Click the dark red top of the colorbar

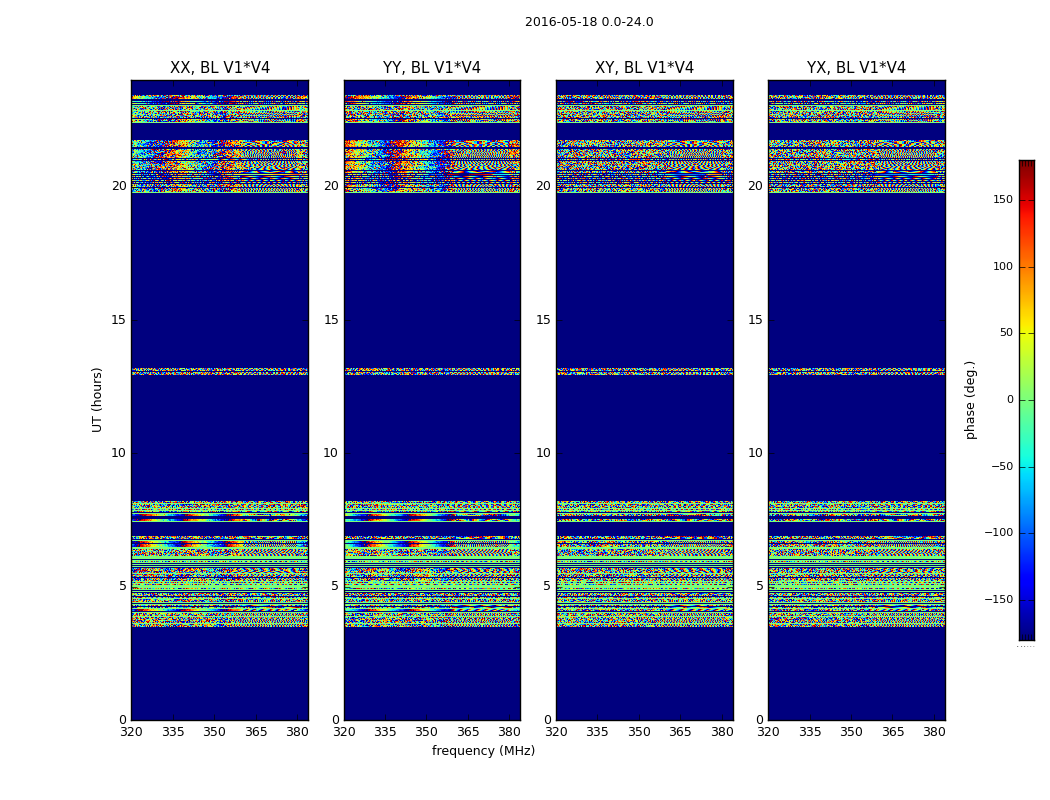[x=1026, y=165]
